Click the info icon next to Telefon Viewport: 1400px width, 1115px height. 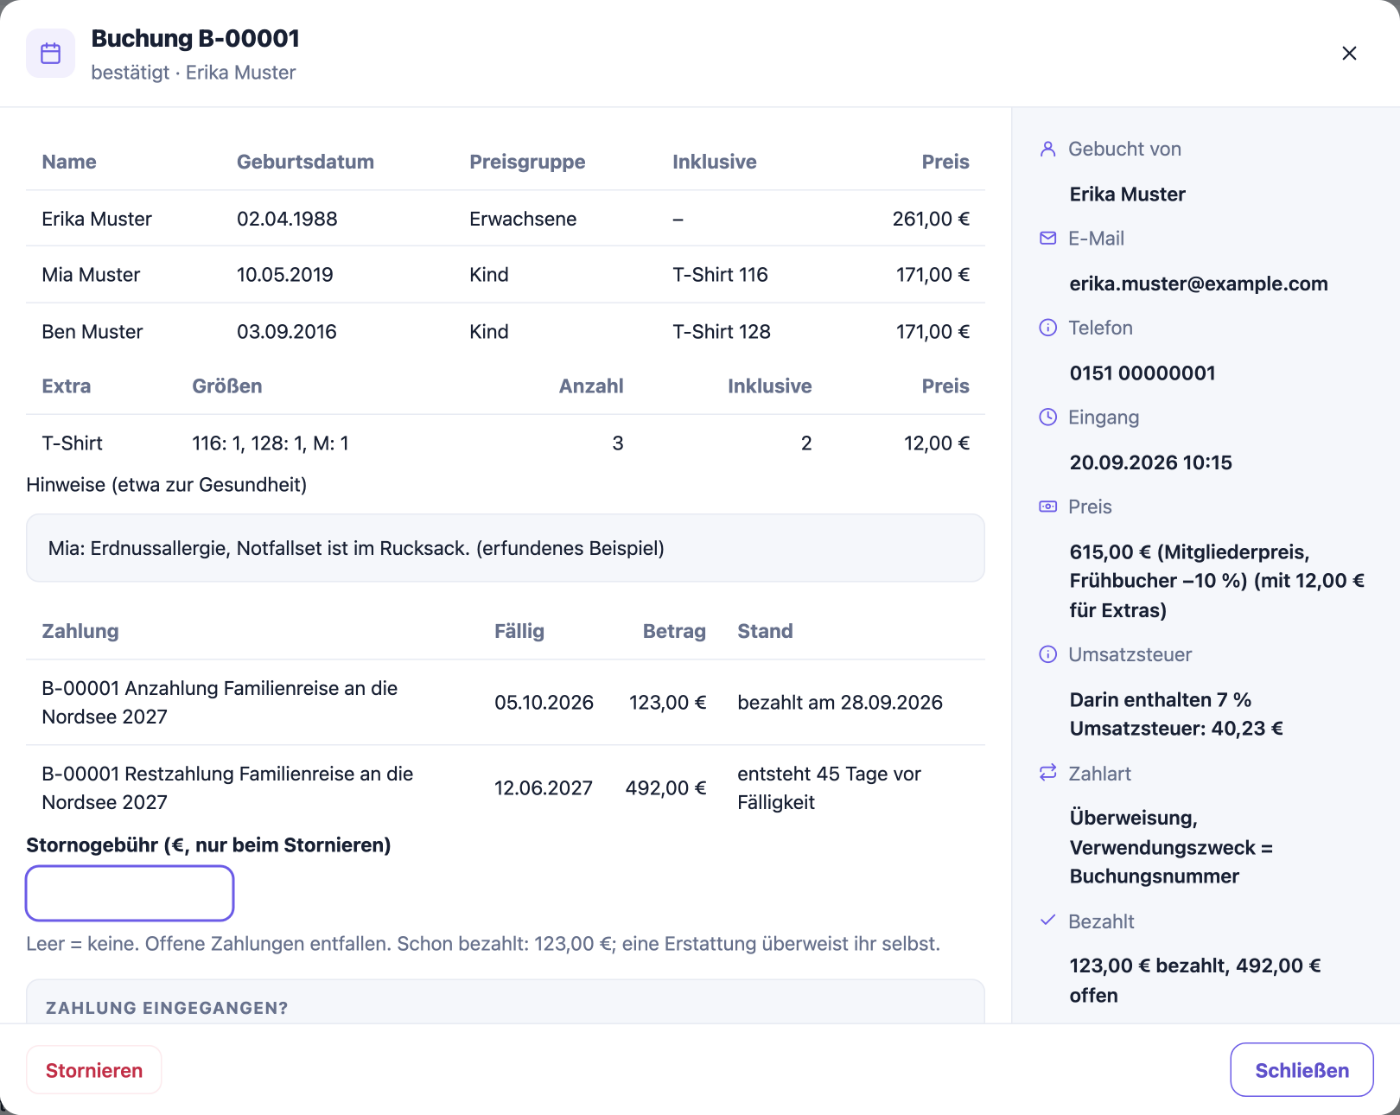click(1048, 328)
